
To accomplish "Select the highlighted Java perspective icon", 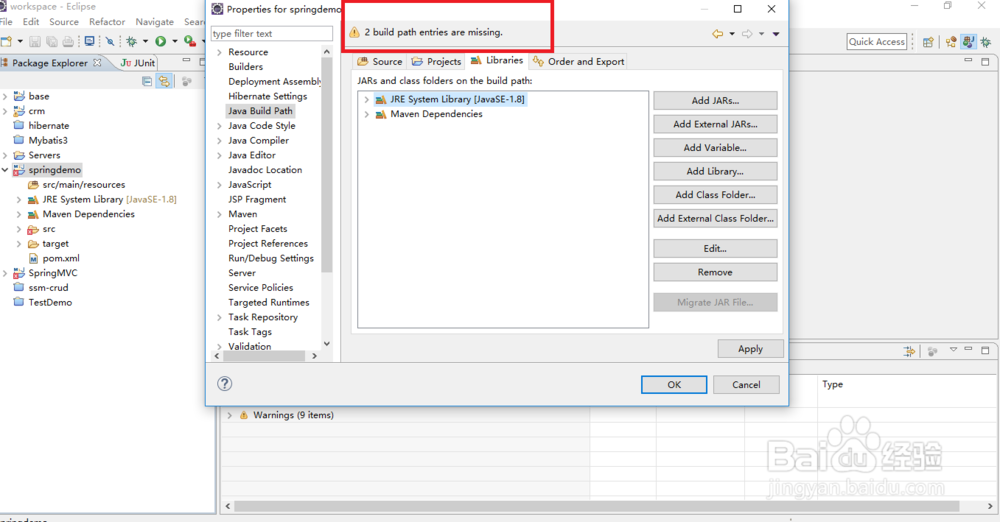I will 968,42.
